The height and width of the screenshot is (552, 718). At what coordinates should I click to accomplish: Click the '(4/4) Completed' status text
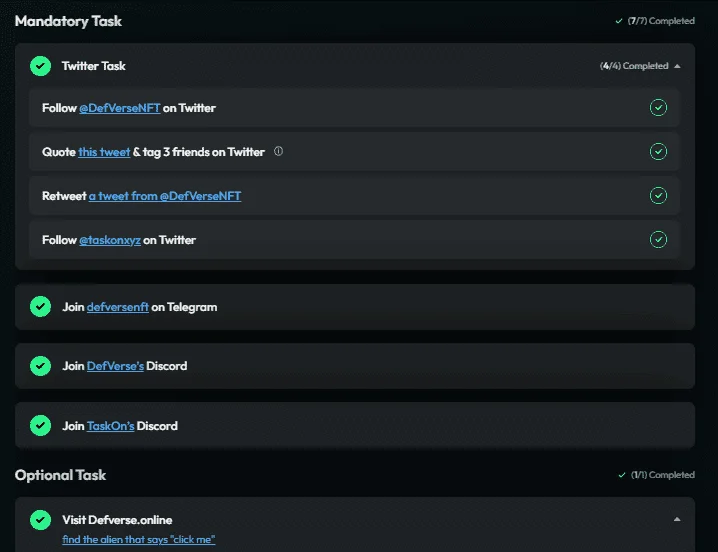pos(634,66)
